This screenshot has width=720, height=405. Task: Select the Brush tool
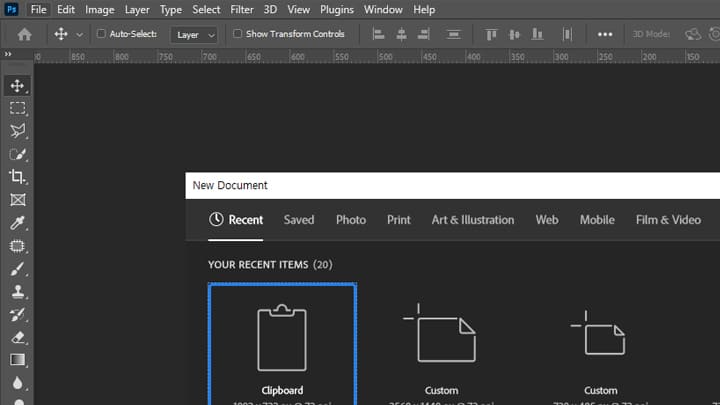click(17, 269)
